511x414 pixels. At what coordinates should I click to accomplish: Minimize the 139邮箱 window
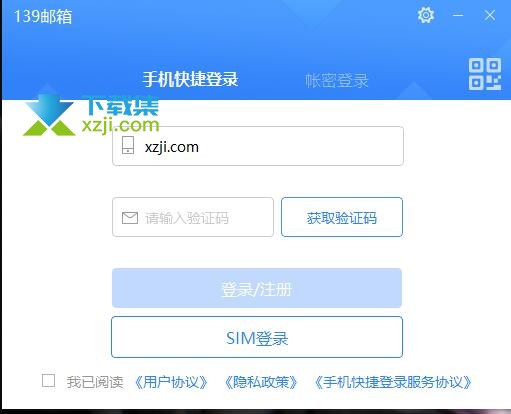click(x=458, y=15)
